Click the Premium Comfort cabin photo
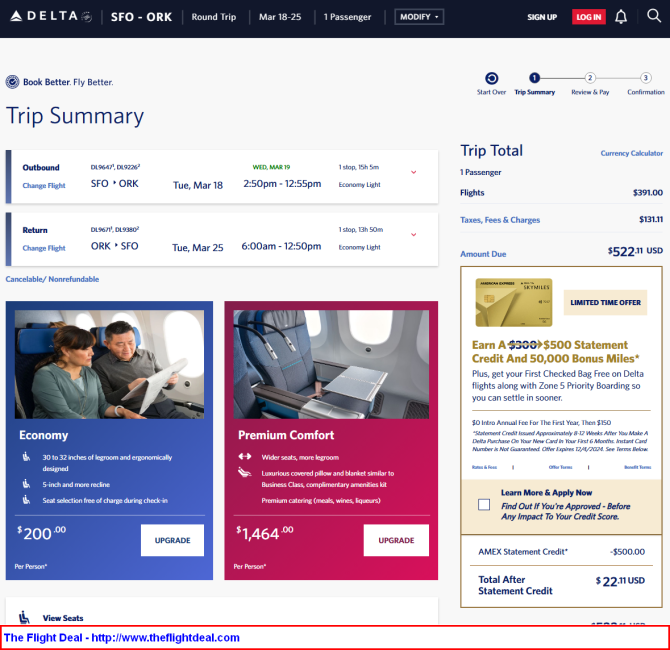The width and height of the screenshot is (670, 650). (331, 364)
